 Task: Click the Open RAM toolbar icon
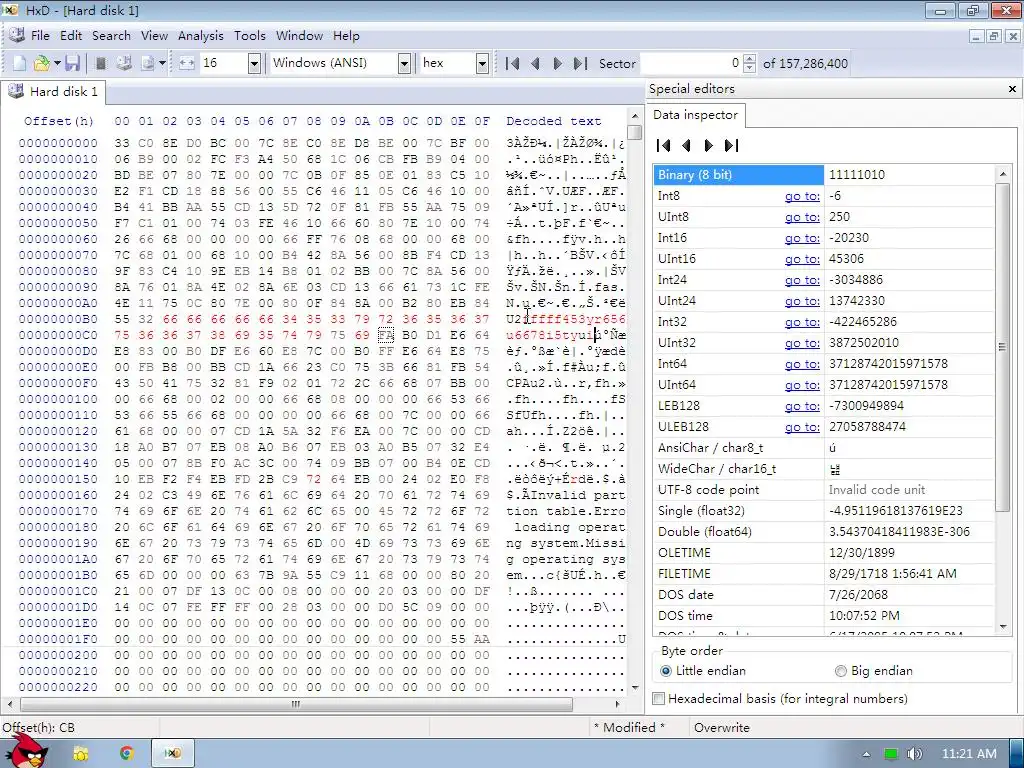tap(101, 63)
